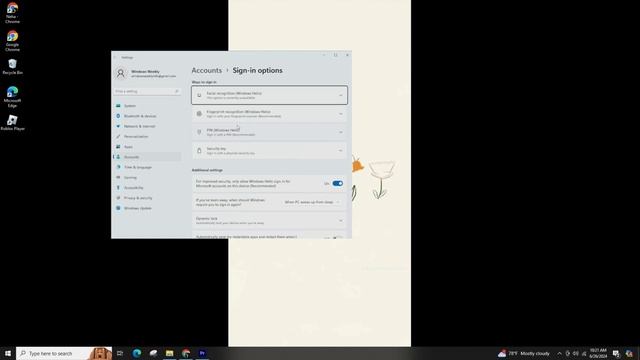640x360 pixels.
Task: Go back using the Settings back arrow
Action: pos(115,58)
